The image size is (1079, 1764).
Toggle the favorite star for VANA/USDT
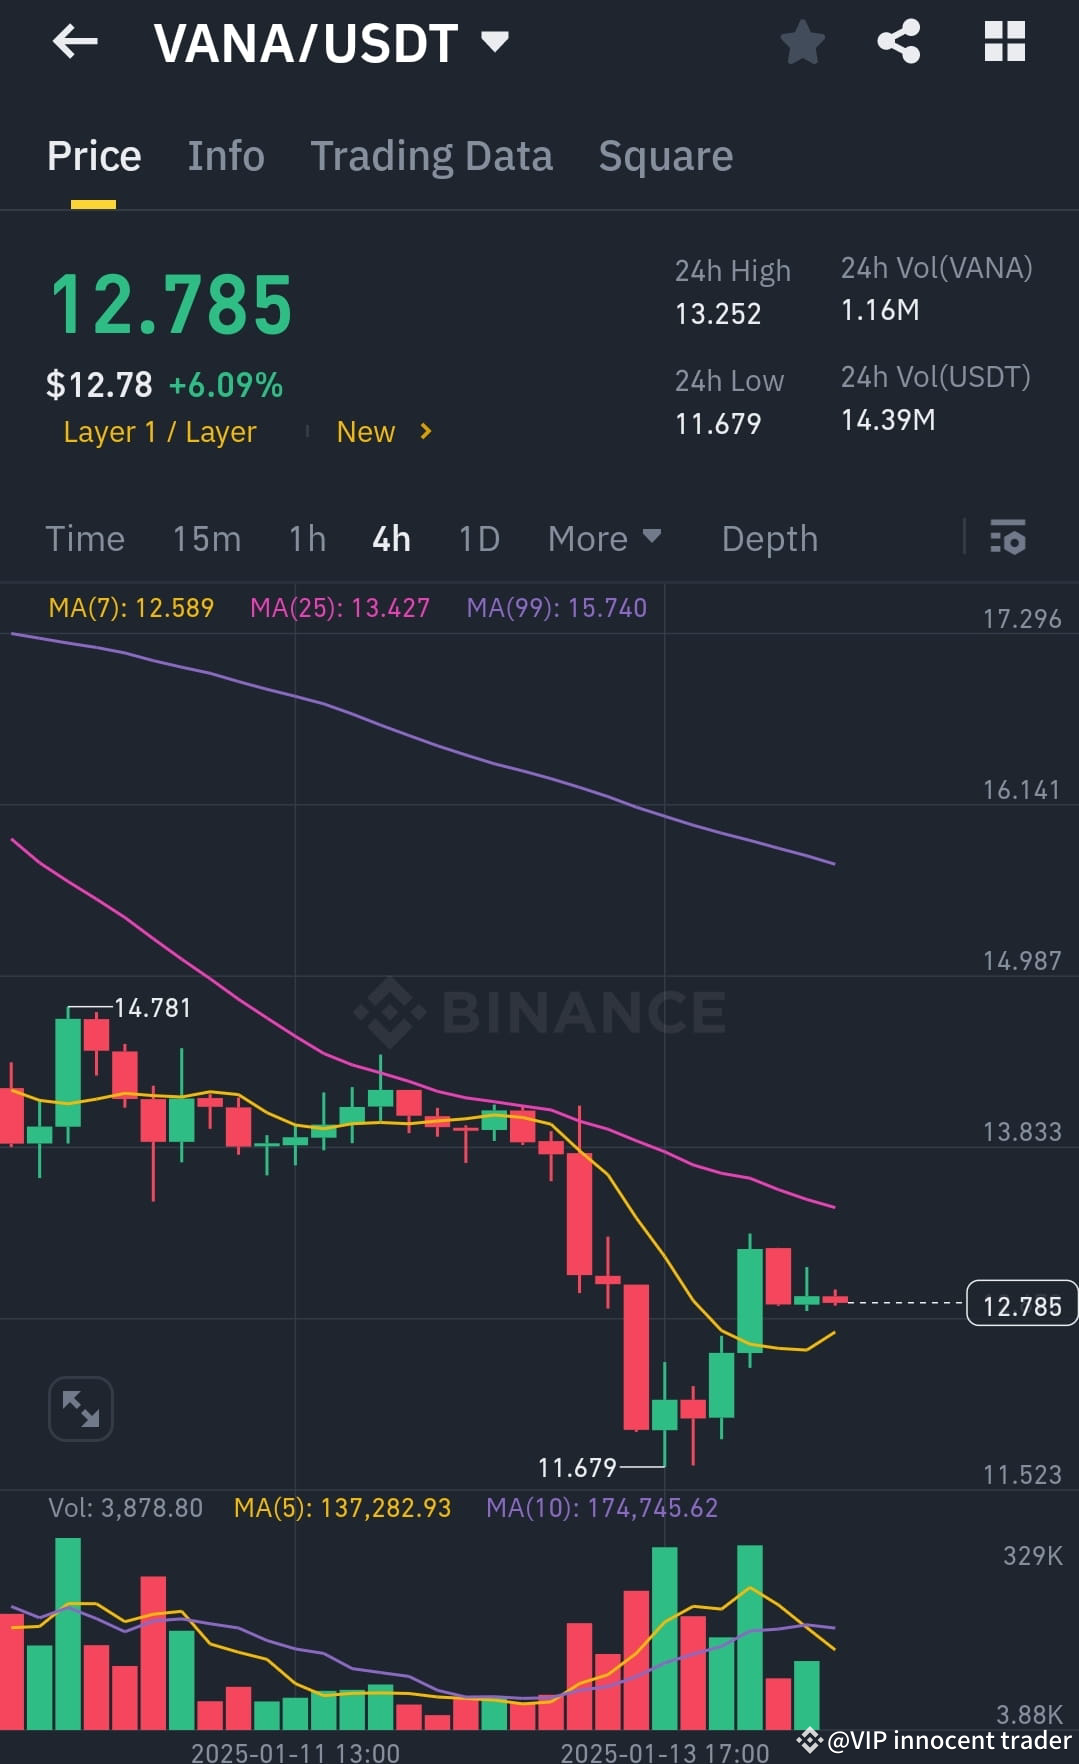coord(803,42)
